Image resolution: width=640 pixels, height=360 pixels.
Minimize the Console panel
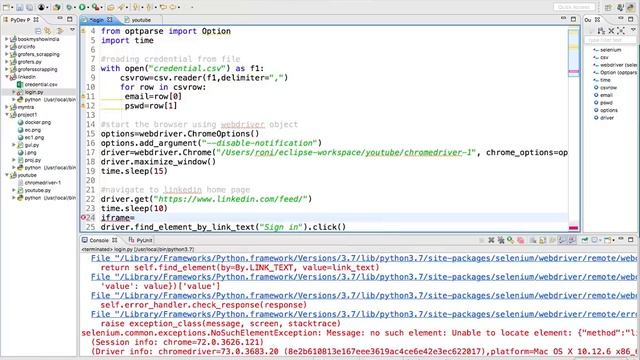[x=621, y=238]
